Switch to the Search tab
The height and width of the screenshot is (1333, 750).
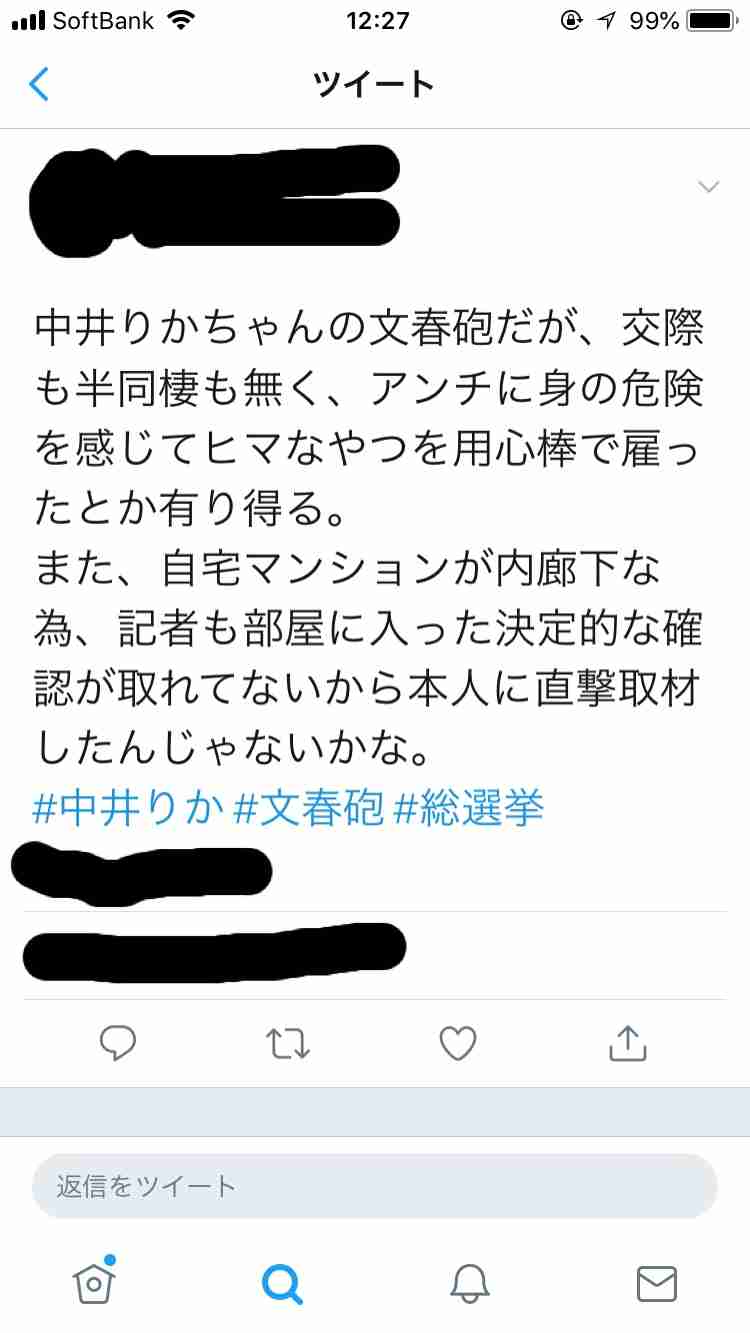click(x=281, y=1283)
